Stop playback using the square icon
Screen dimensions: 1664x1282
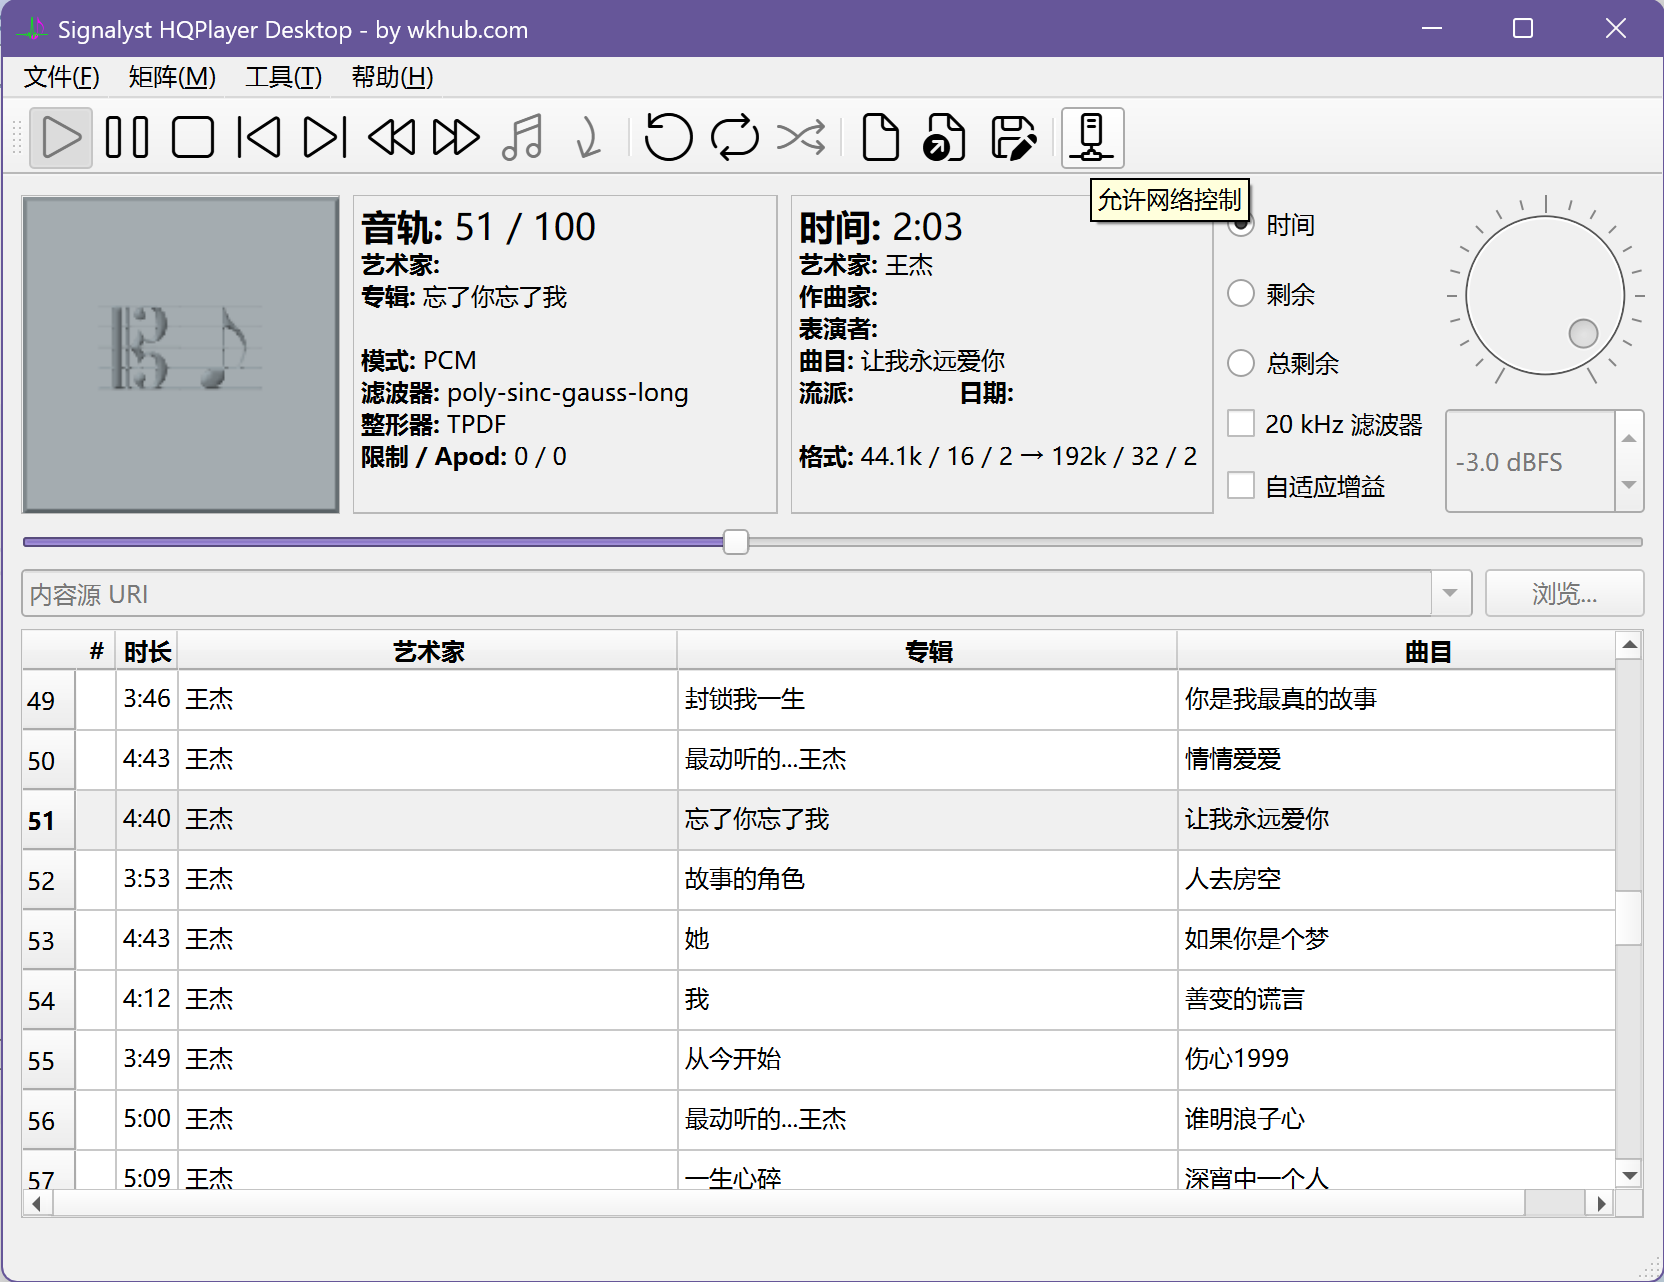[x=193, y=137]
